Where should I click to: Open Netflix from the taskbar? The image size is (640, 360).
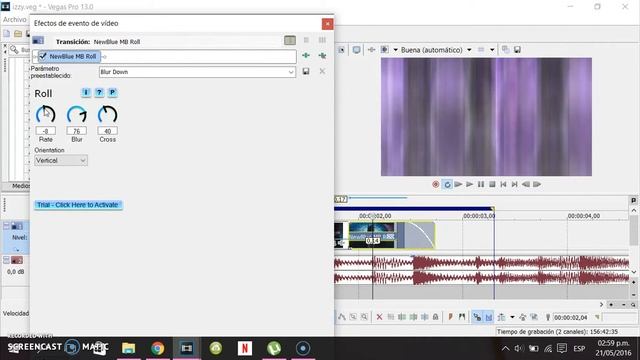244,348
